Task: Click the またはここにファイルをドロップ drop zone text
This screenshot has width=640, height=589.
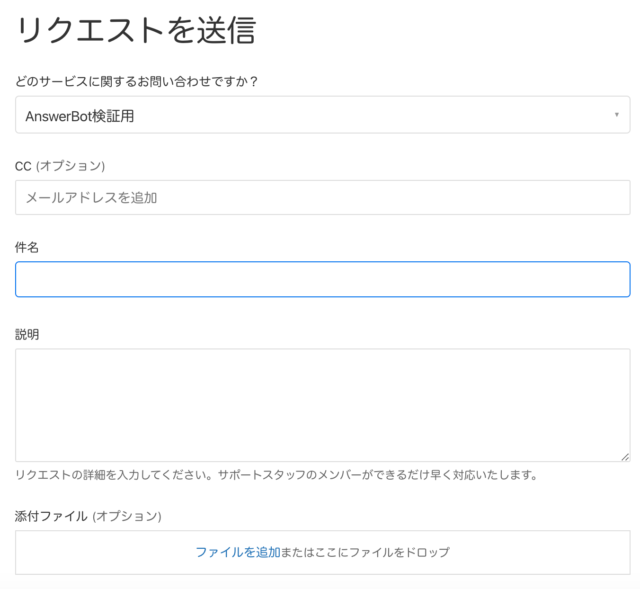Action: click(365, 552)
